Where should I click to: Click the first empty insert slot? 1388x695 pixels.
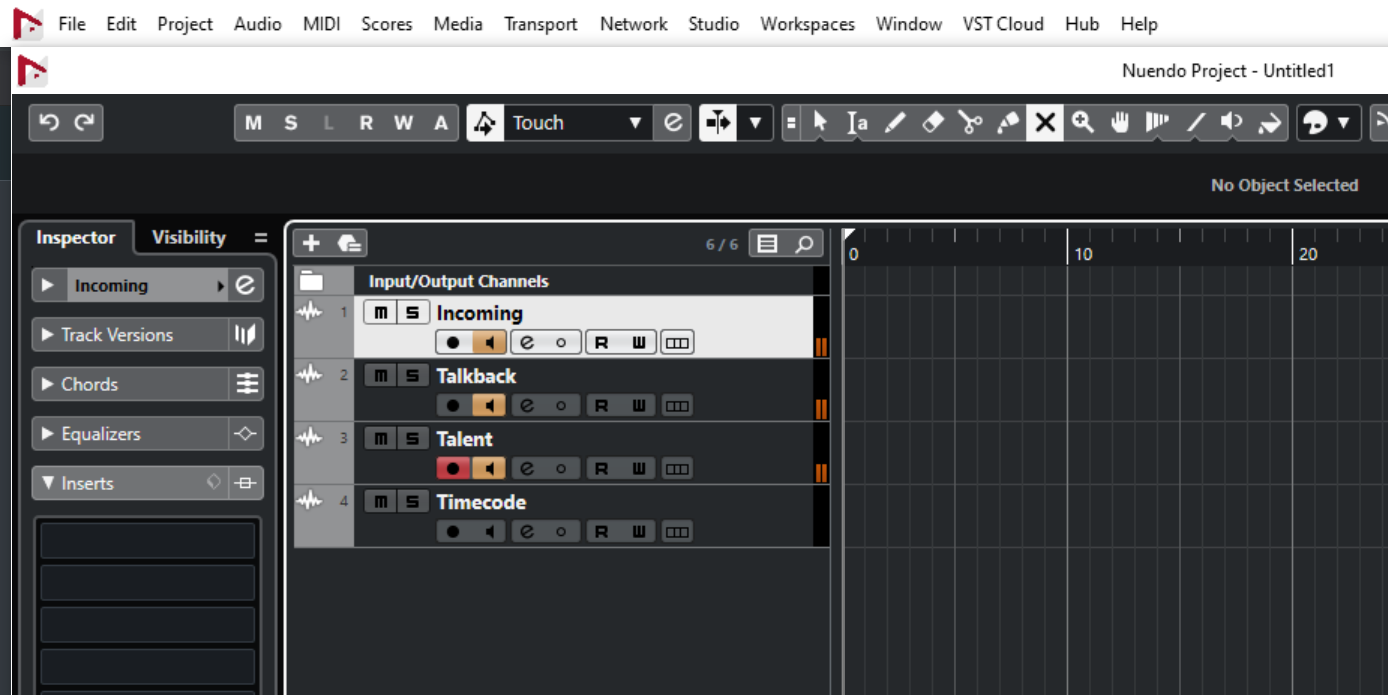147,540
